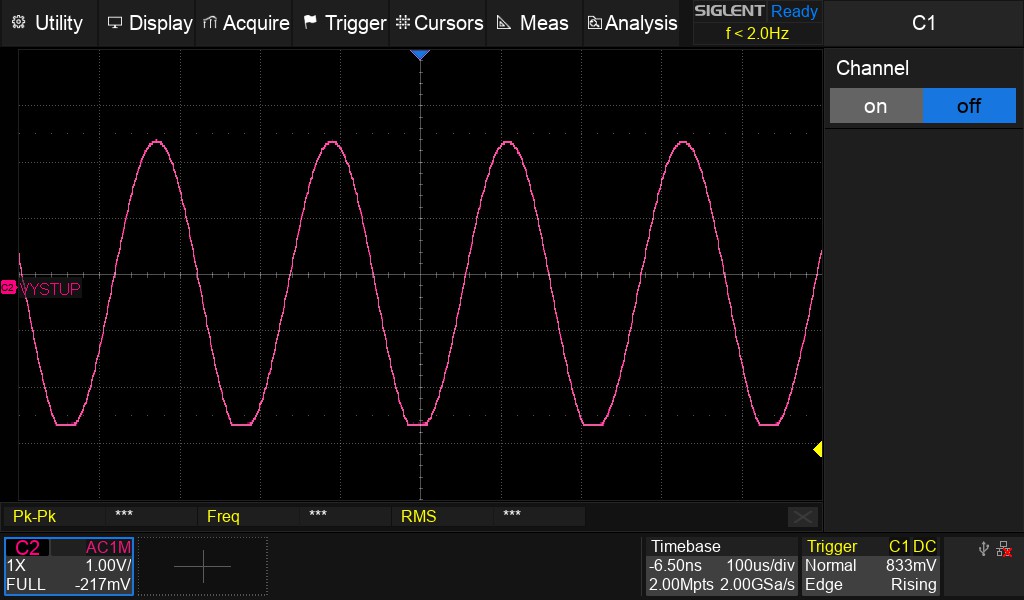Open the Analysis menu
This screenshot has height=600, width=1024.
pyautogui.click(x=632, y=22)
